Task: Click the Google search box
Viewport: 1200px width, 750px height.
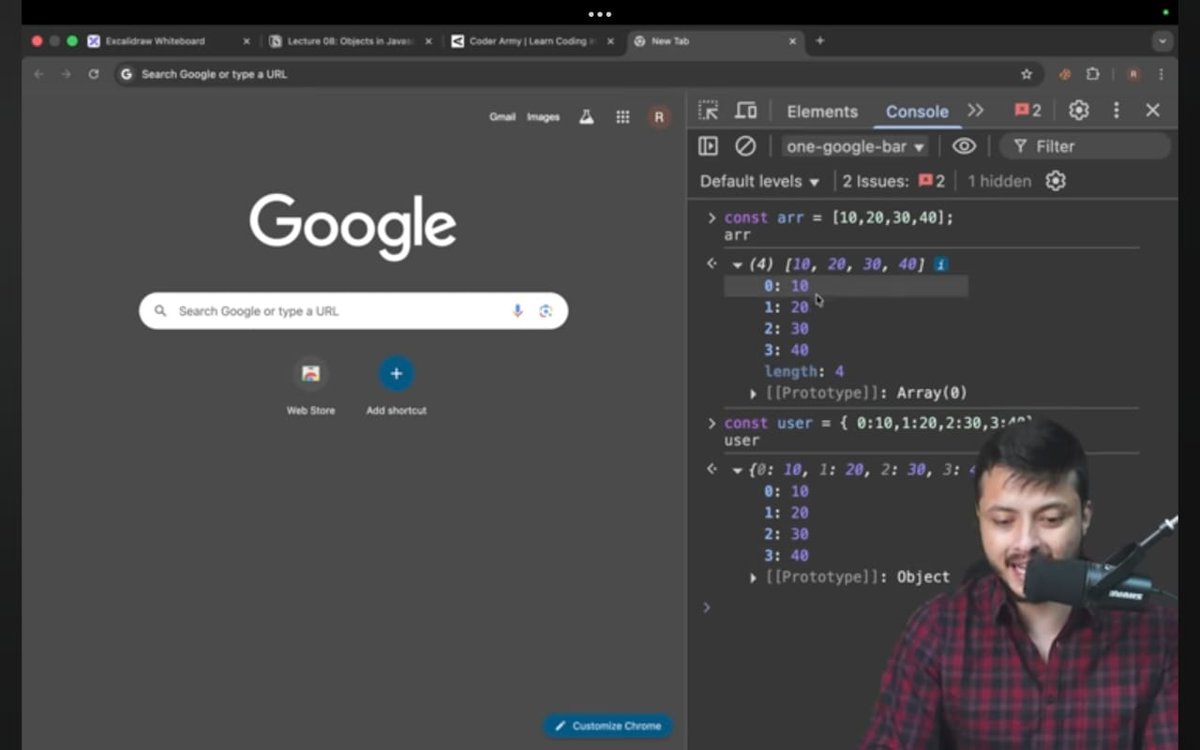Action: click(x=353, y=311)
